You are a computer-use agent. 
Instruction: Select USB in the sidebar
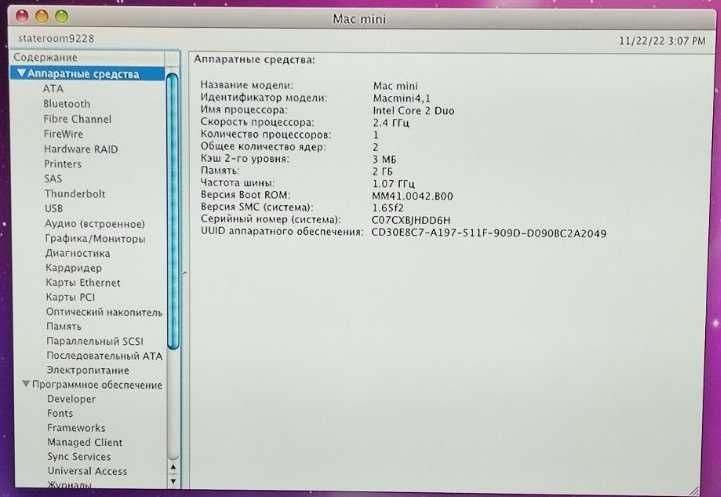(54, 208)
